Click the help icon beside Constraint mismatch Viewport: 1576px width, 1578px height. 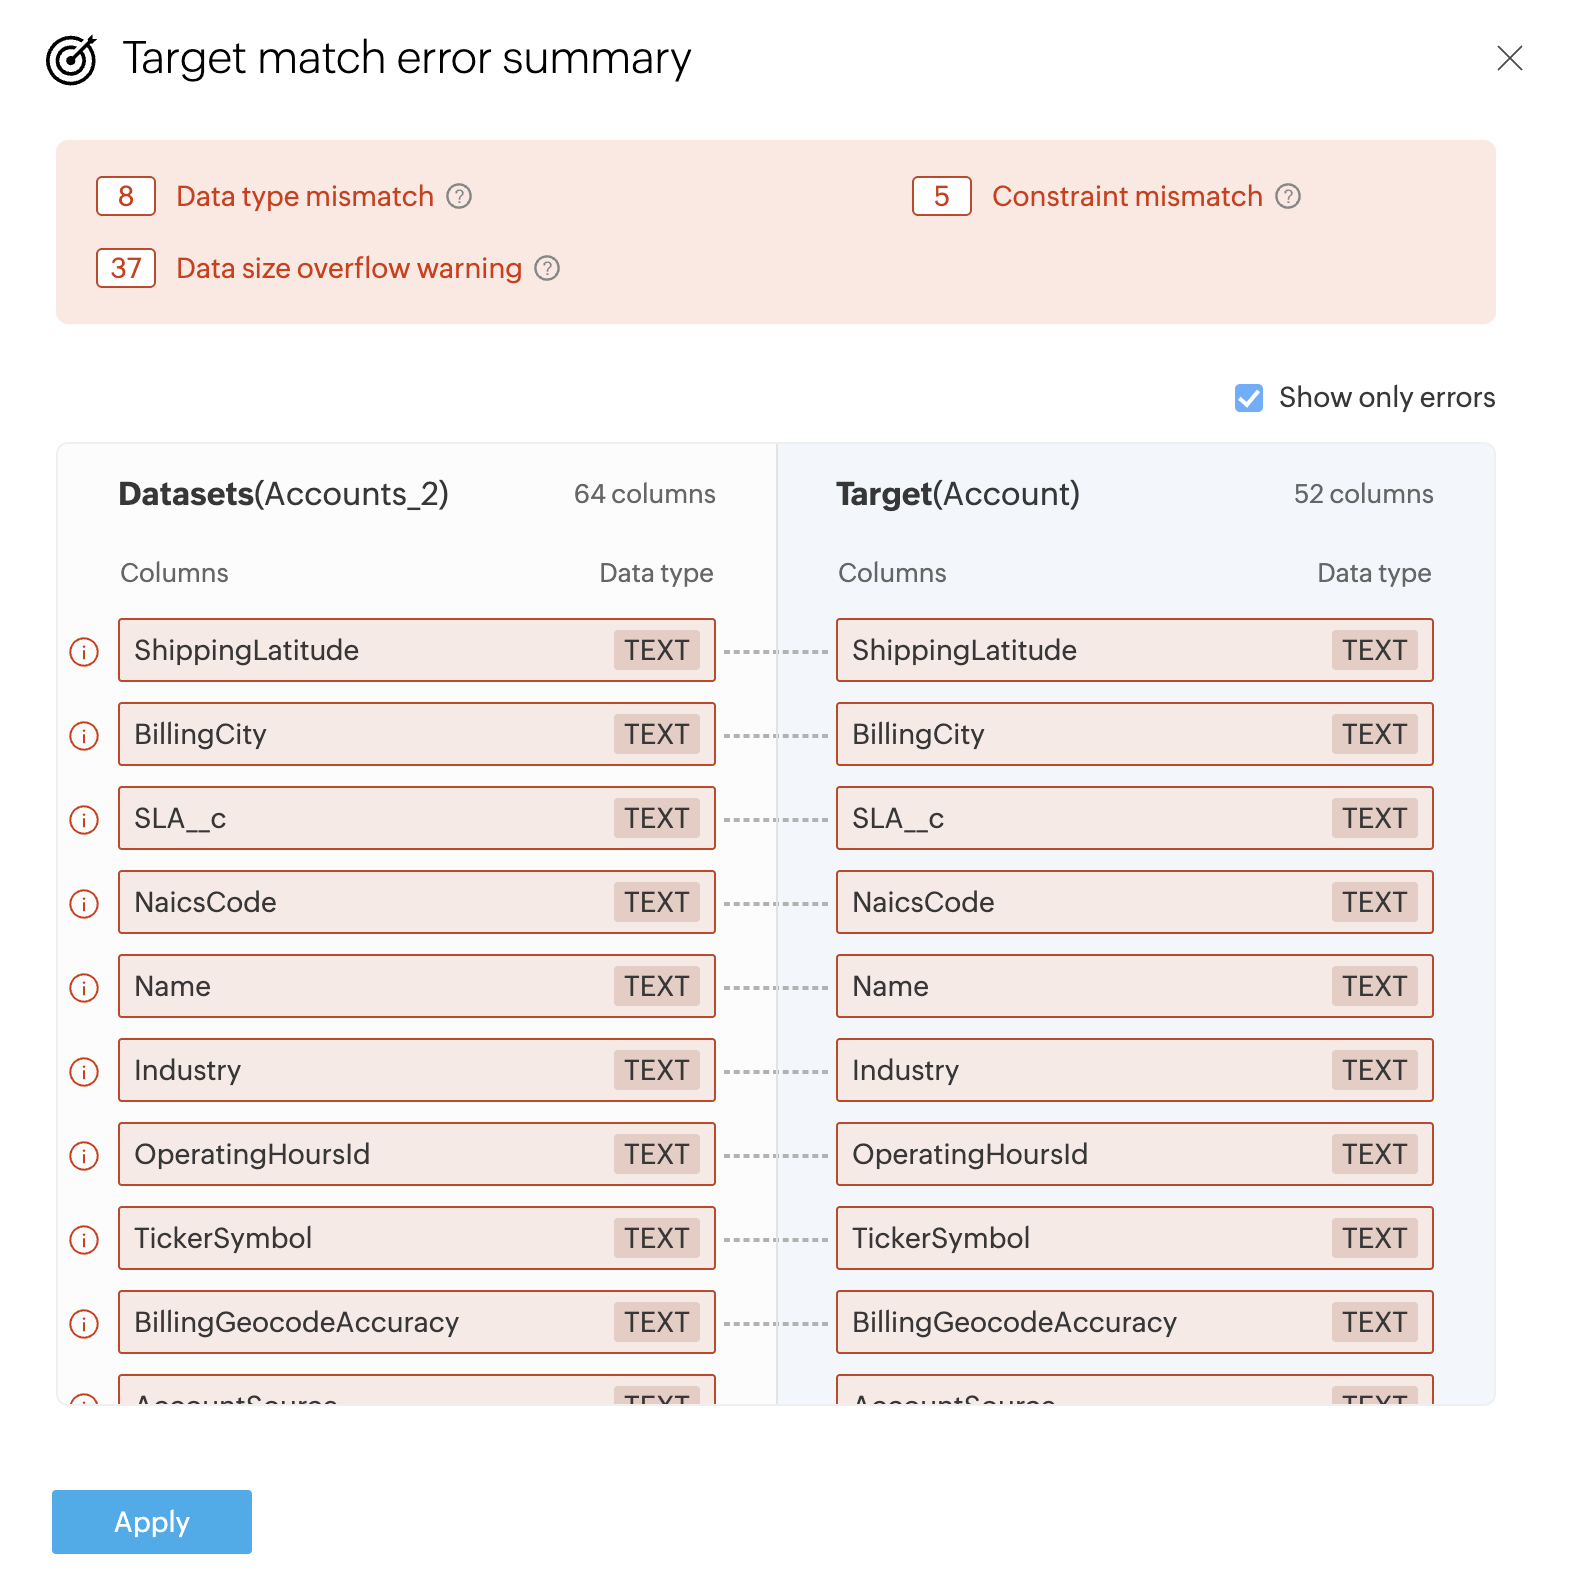coord(1288,196)
